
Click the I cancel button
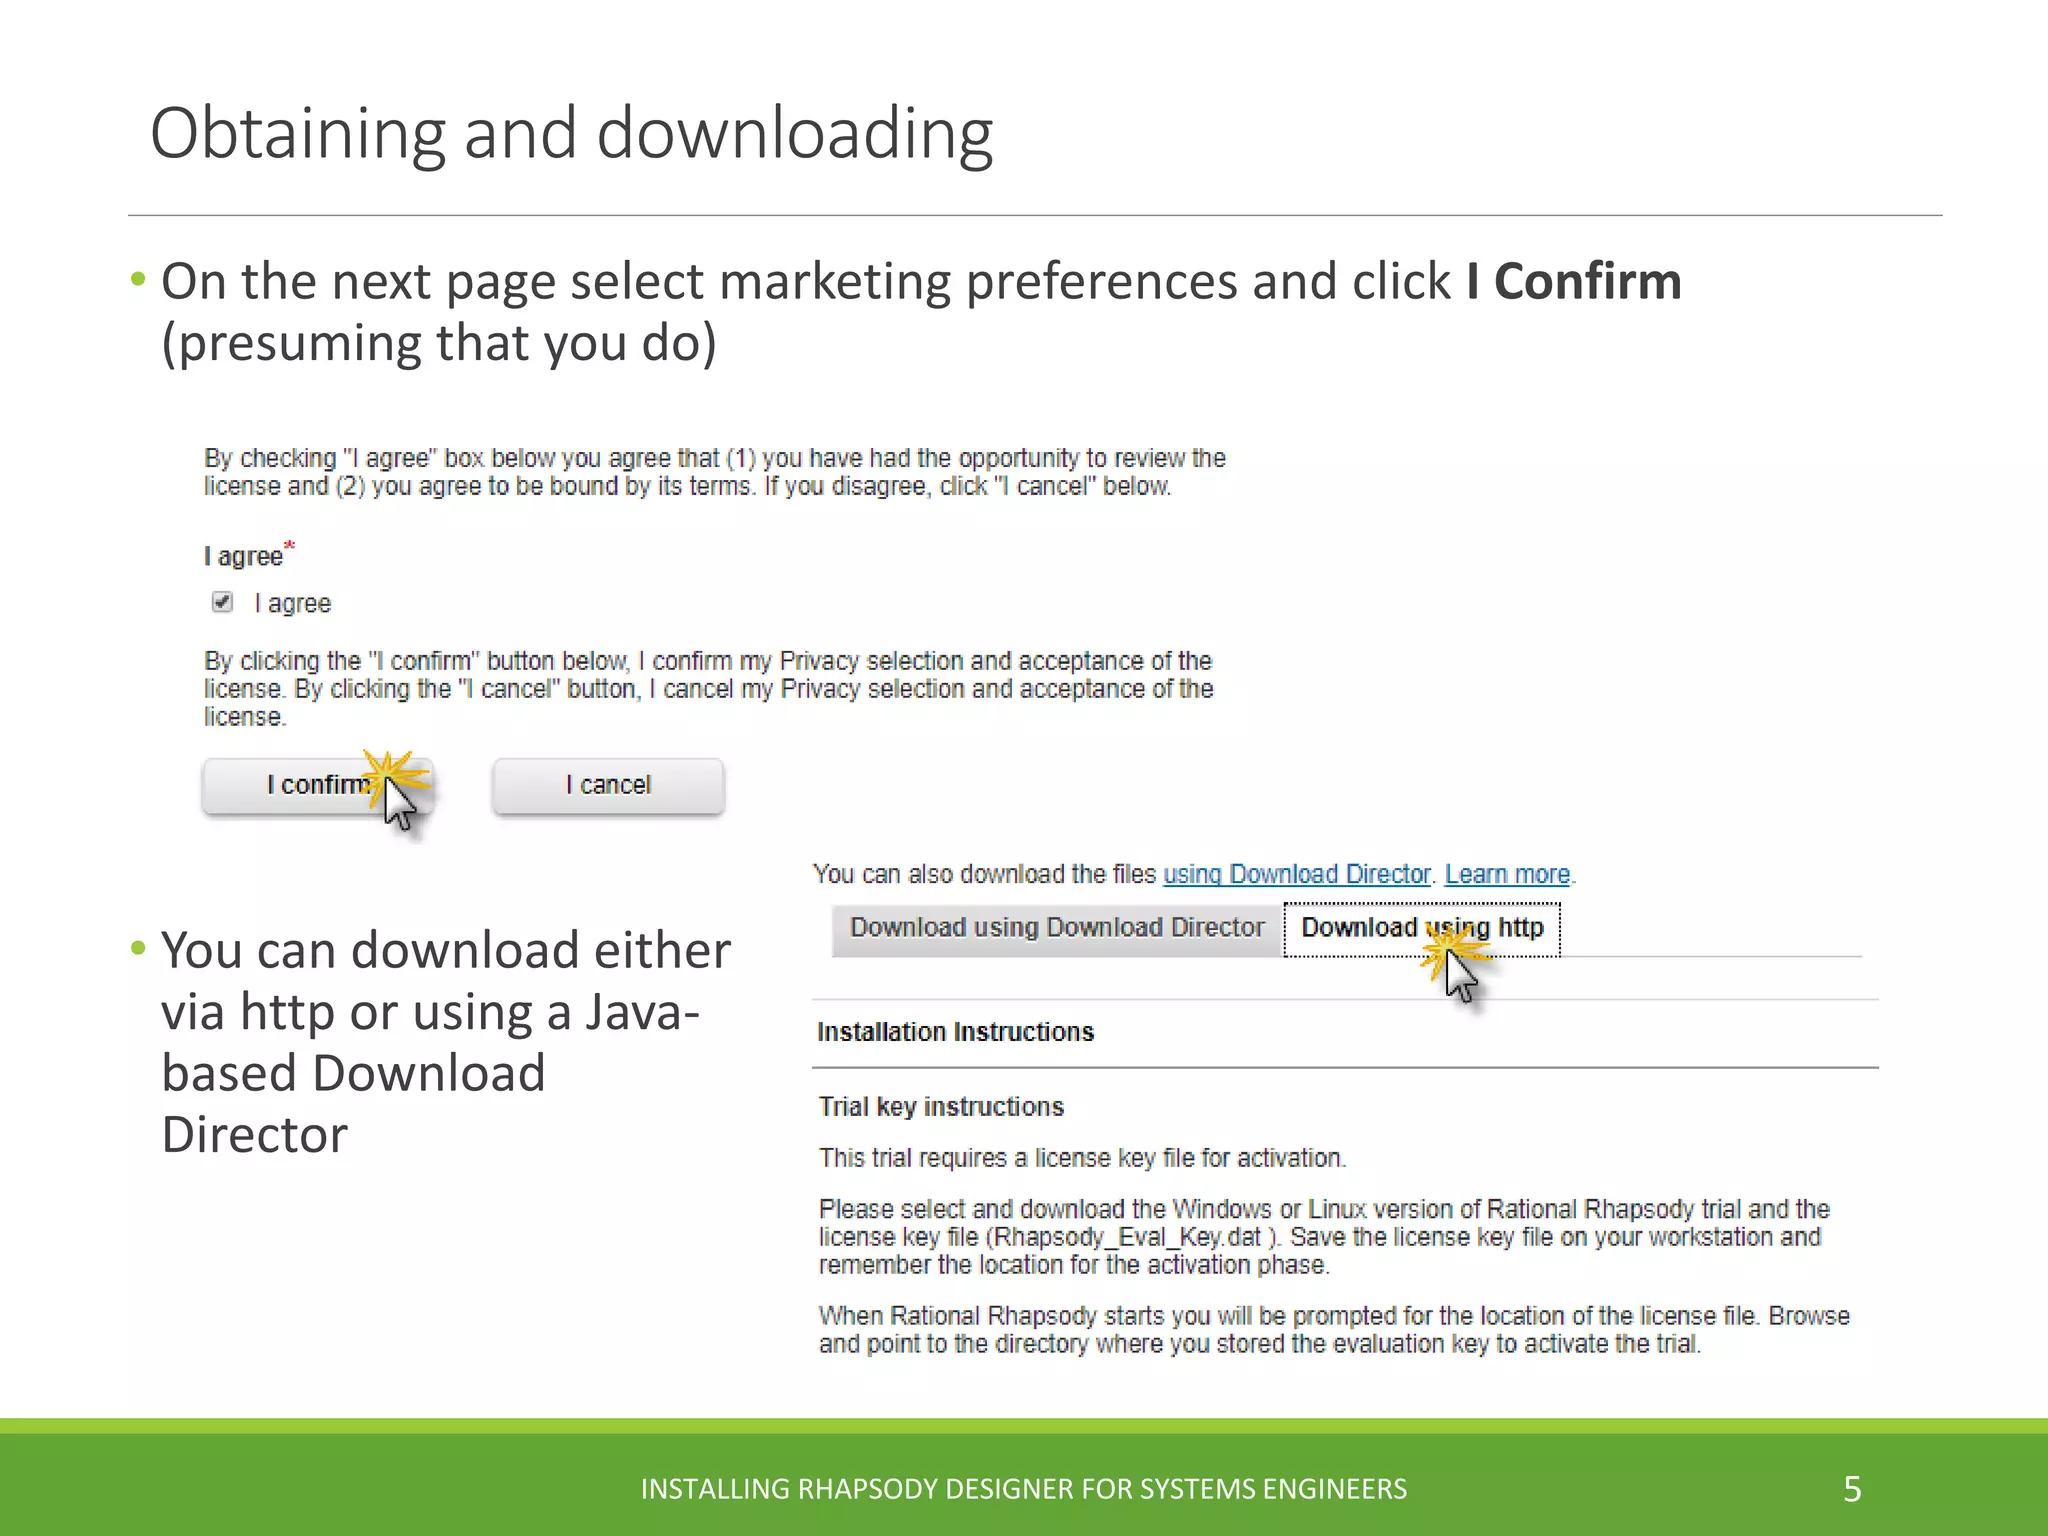coord(608,786)
